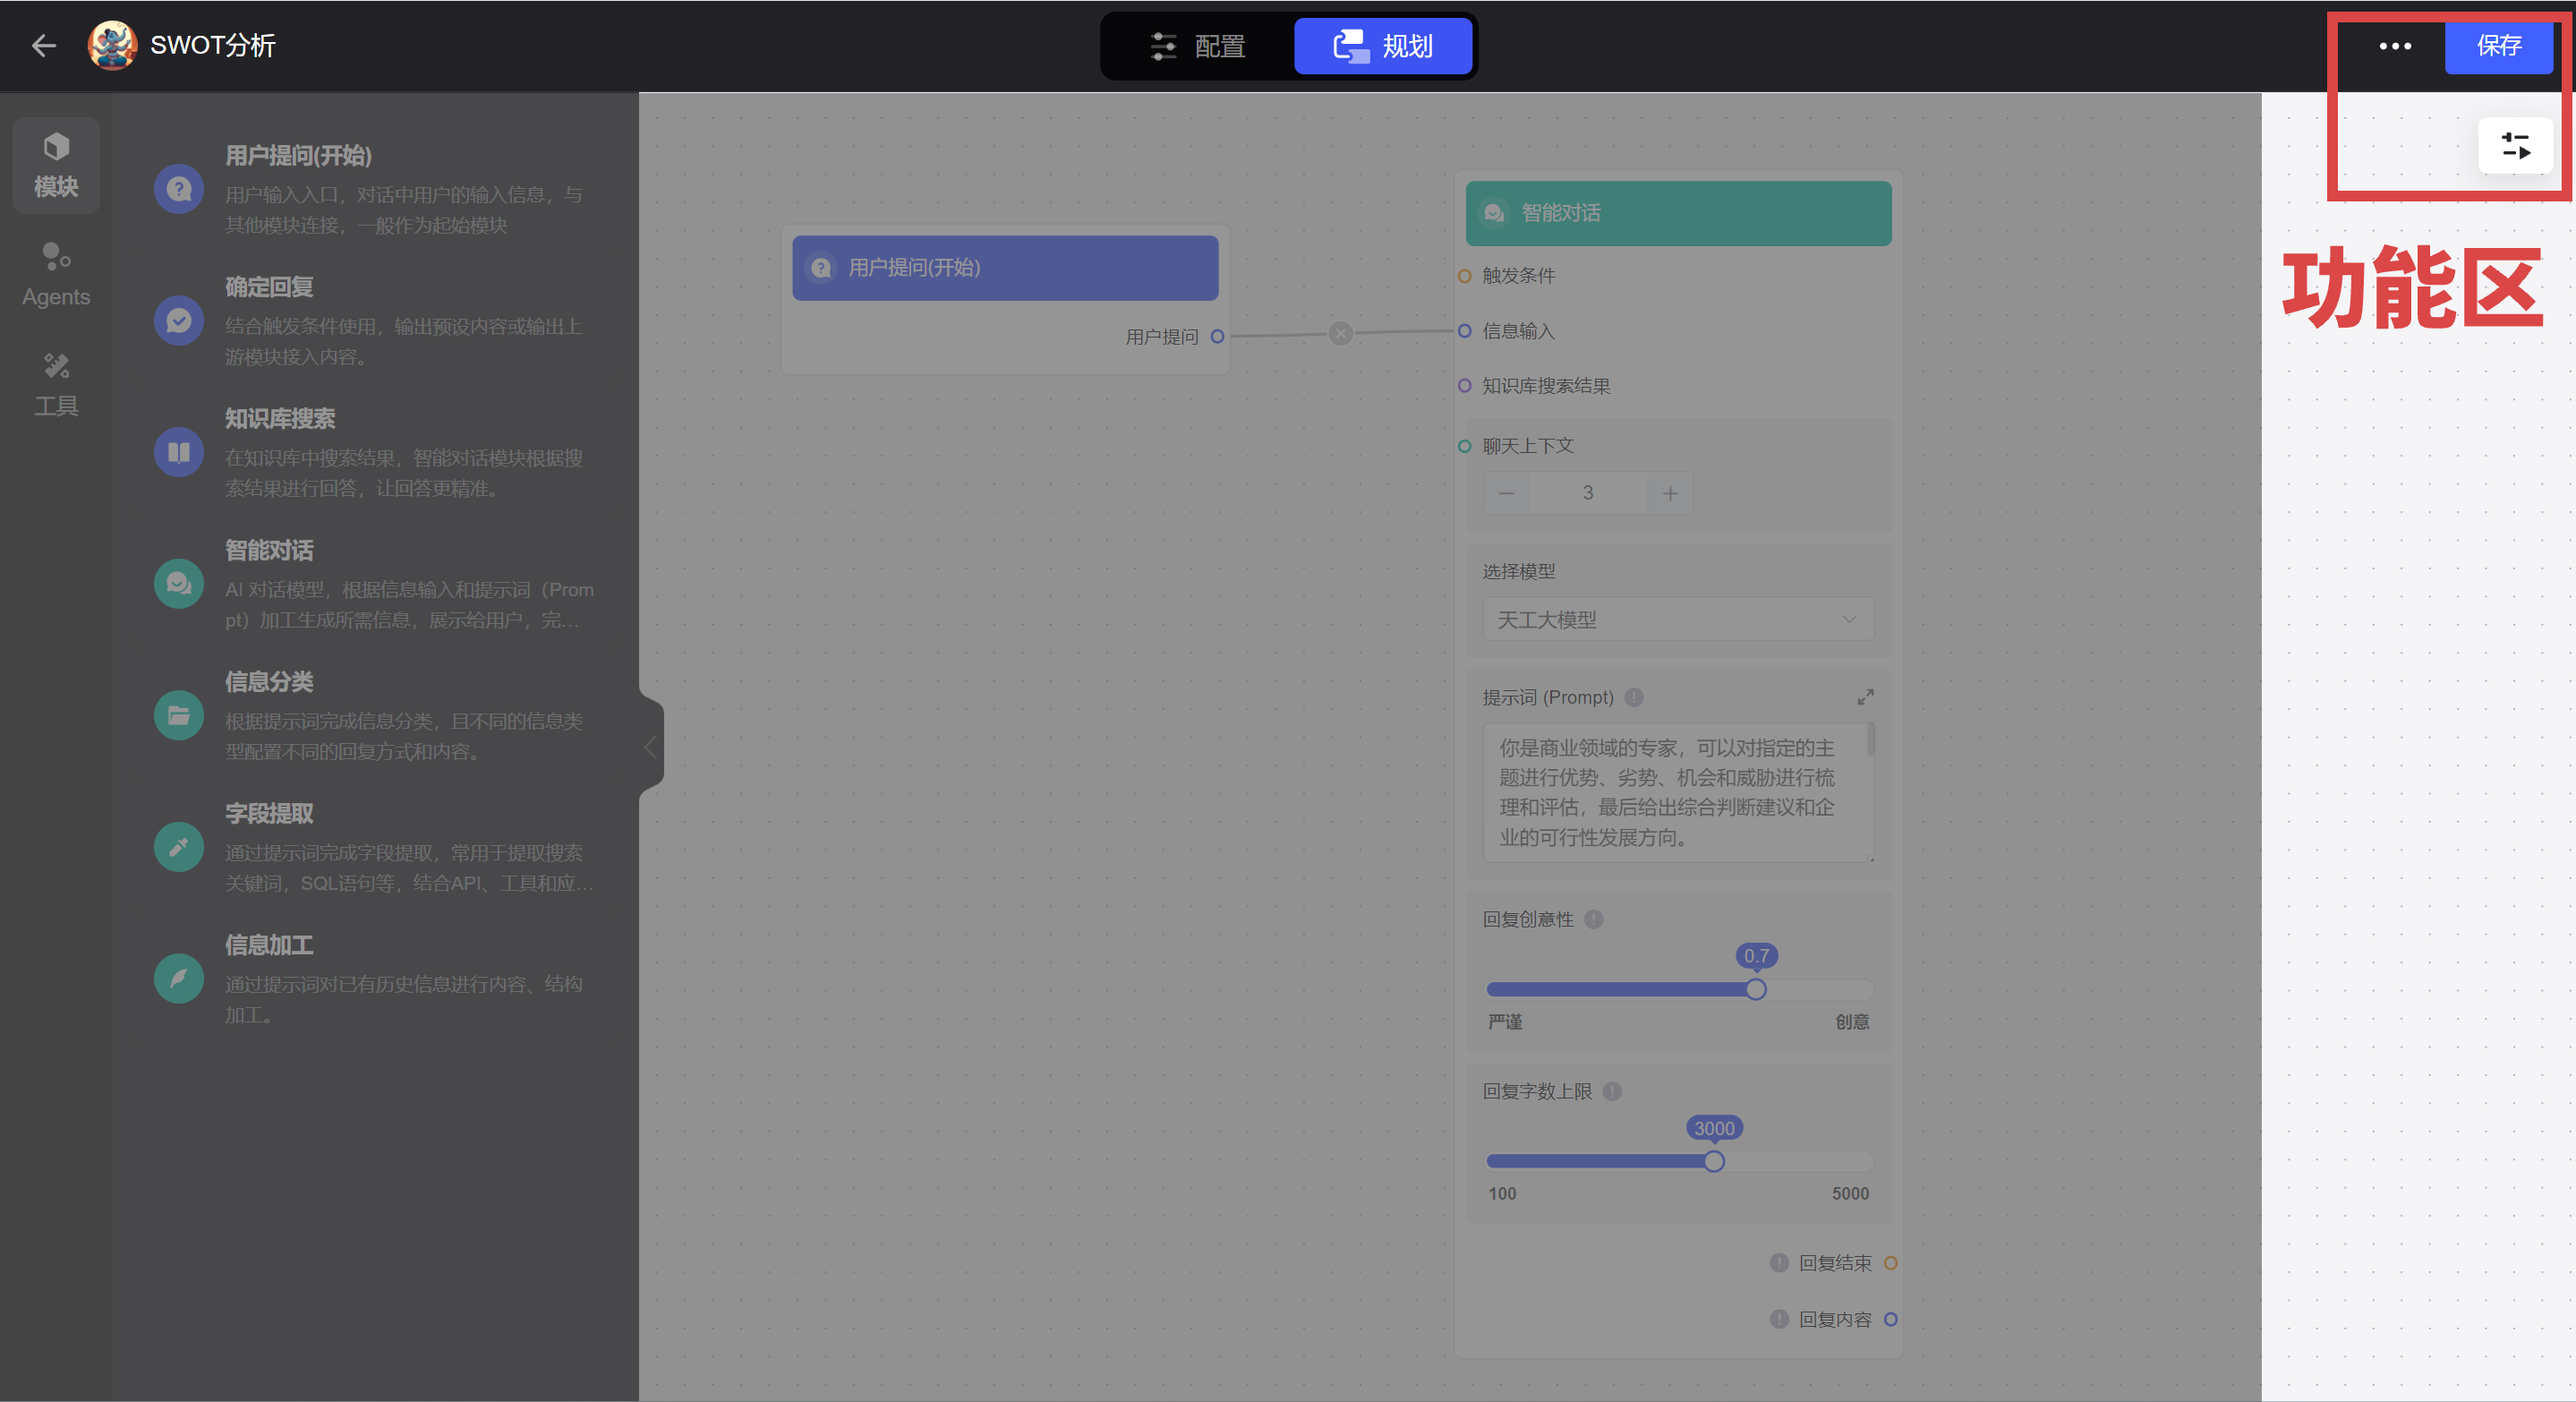This screenshot has height=1402, width=2576.
Task: Open the Agents sidebar section
Action: point(56,274)
